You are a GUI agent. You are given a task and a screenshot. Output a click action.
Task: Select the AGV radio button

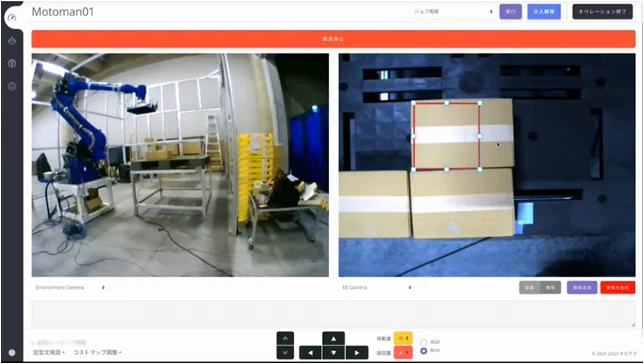pos(423,342)
